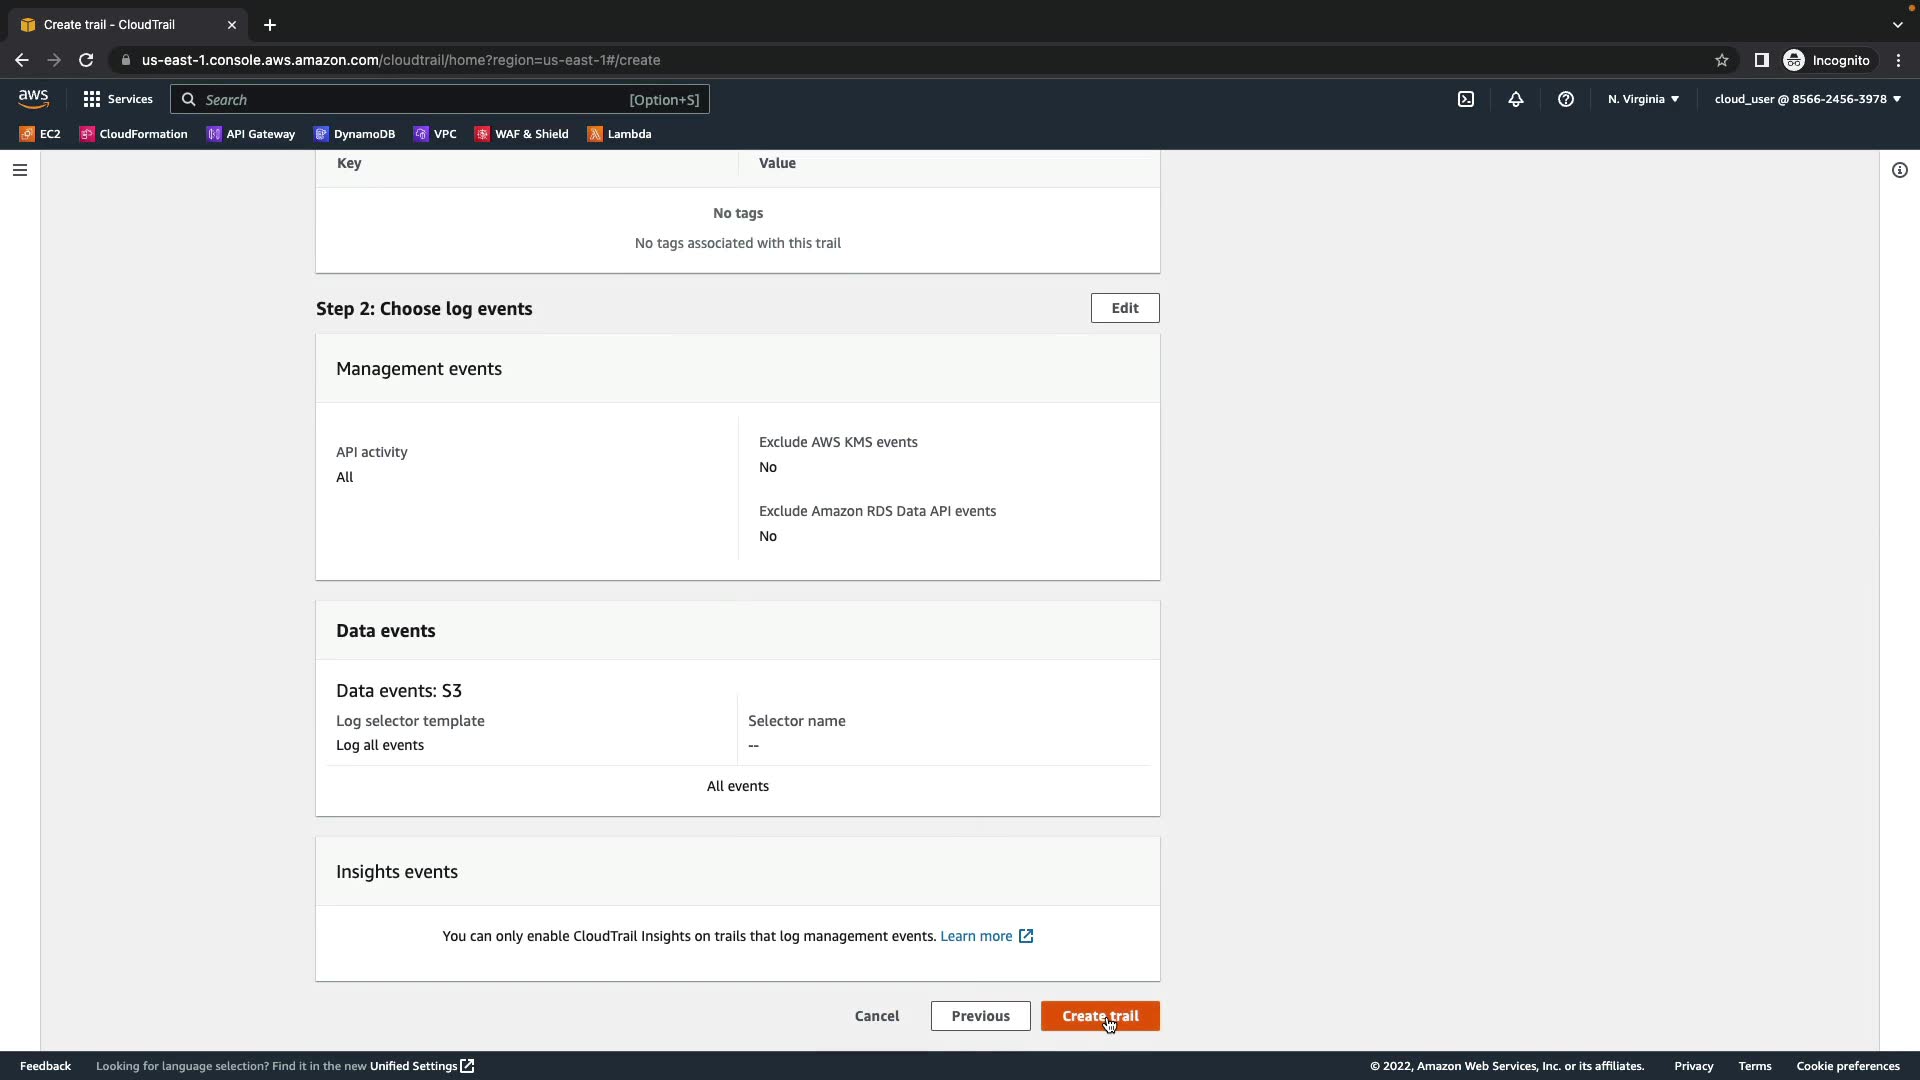The width and height of the screenshot is (1920, 1080).
Task: Open the Chrome tab search dropdown arrow
Action: click(1898, 25)
